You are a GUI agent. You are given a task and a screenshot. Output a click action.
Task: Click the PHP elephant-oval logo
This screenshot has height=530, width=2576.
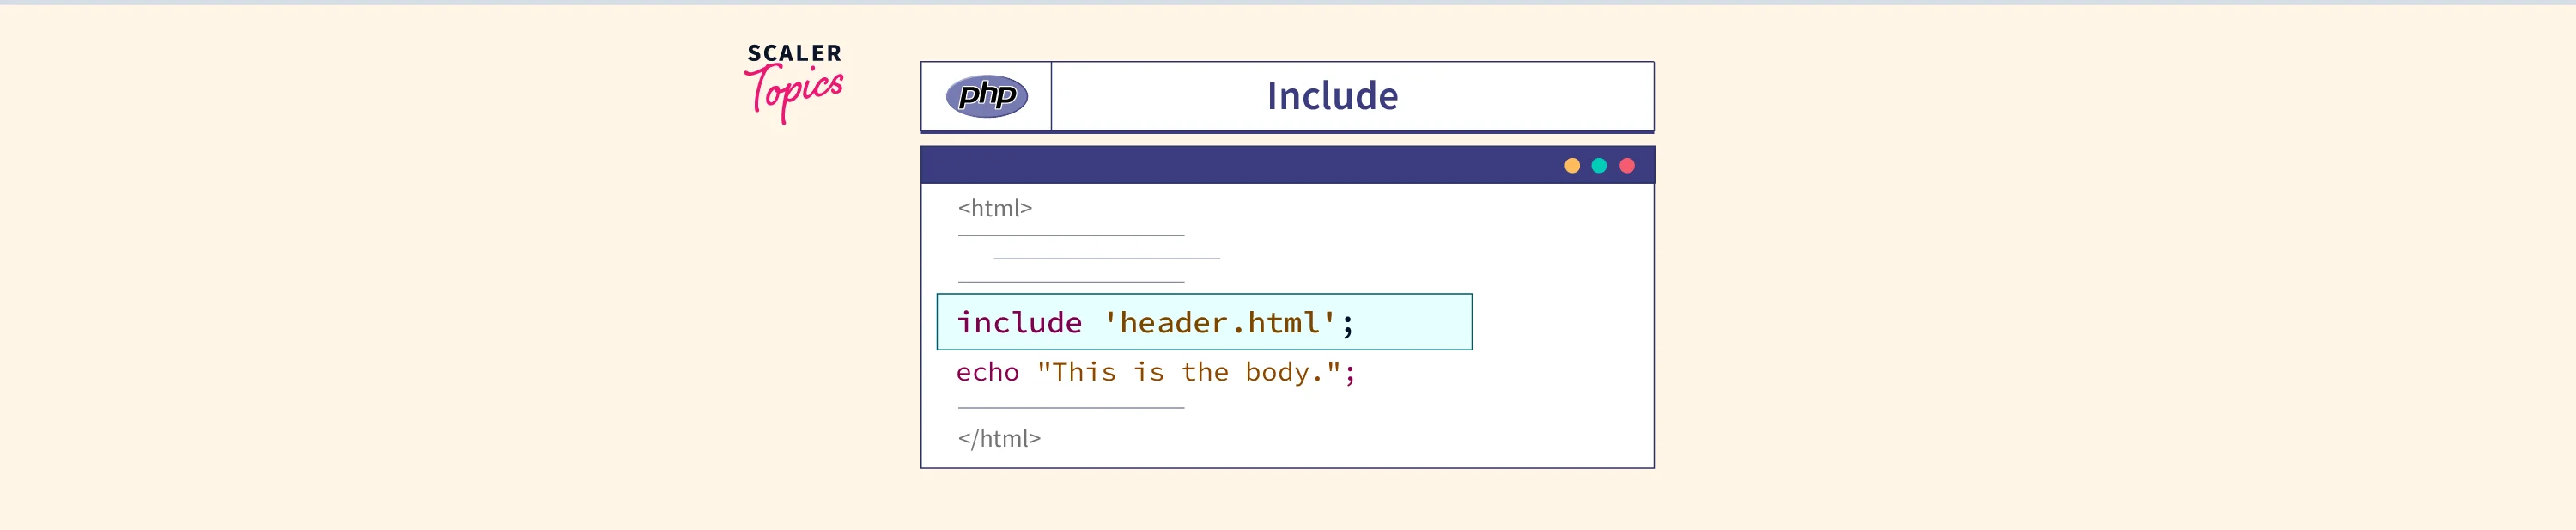986,96
